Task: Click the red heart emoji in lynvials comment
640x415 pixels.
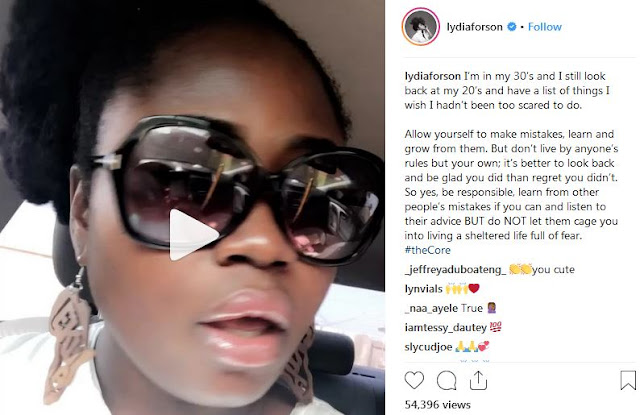Action: 473,289
